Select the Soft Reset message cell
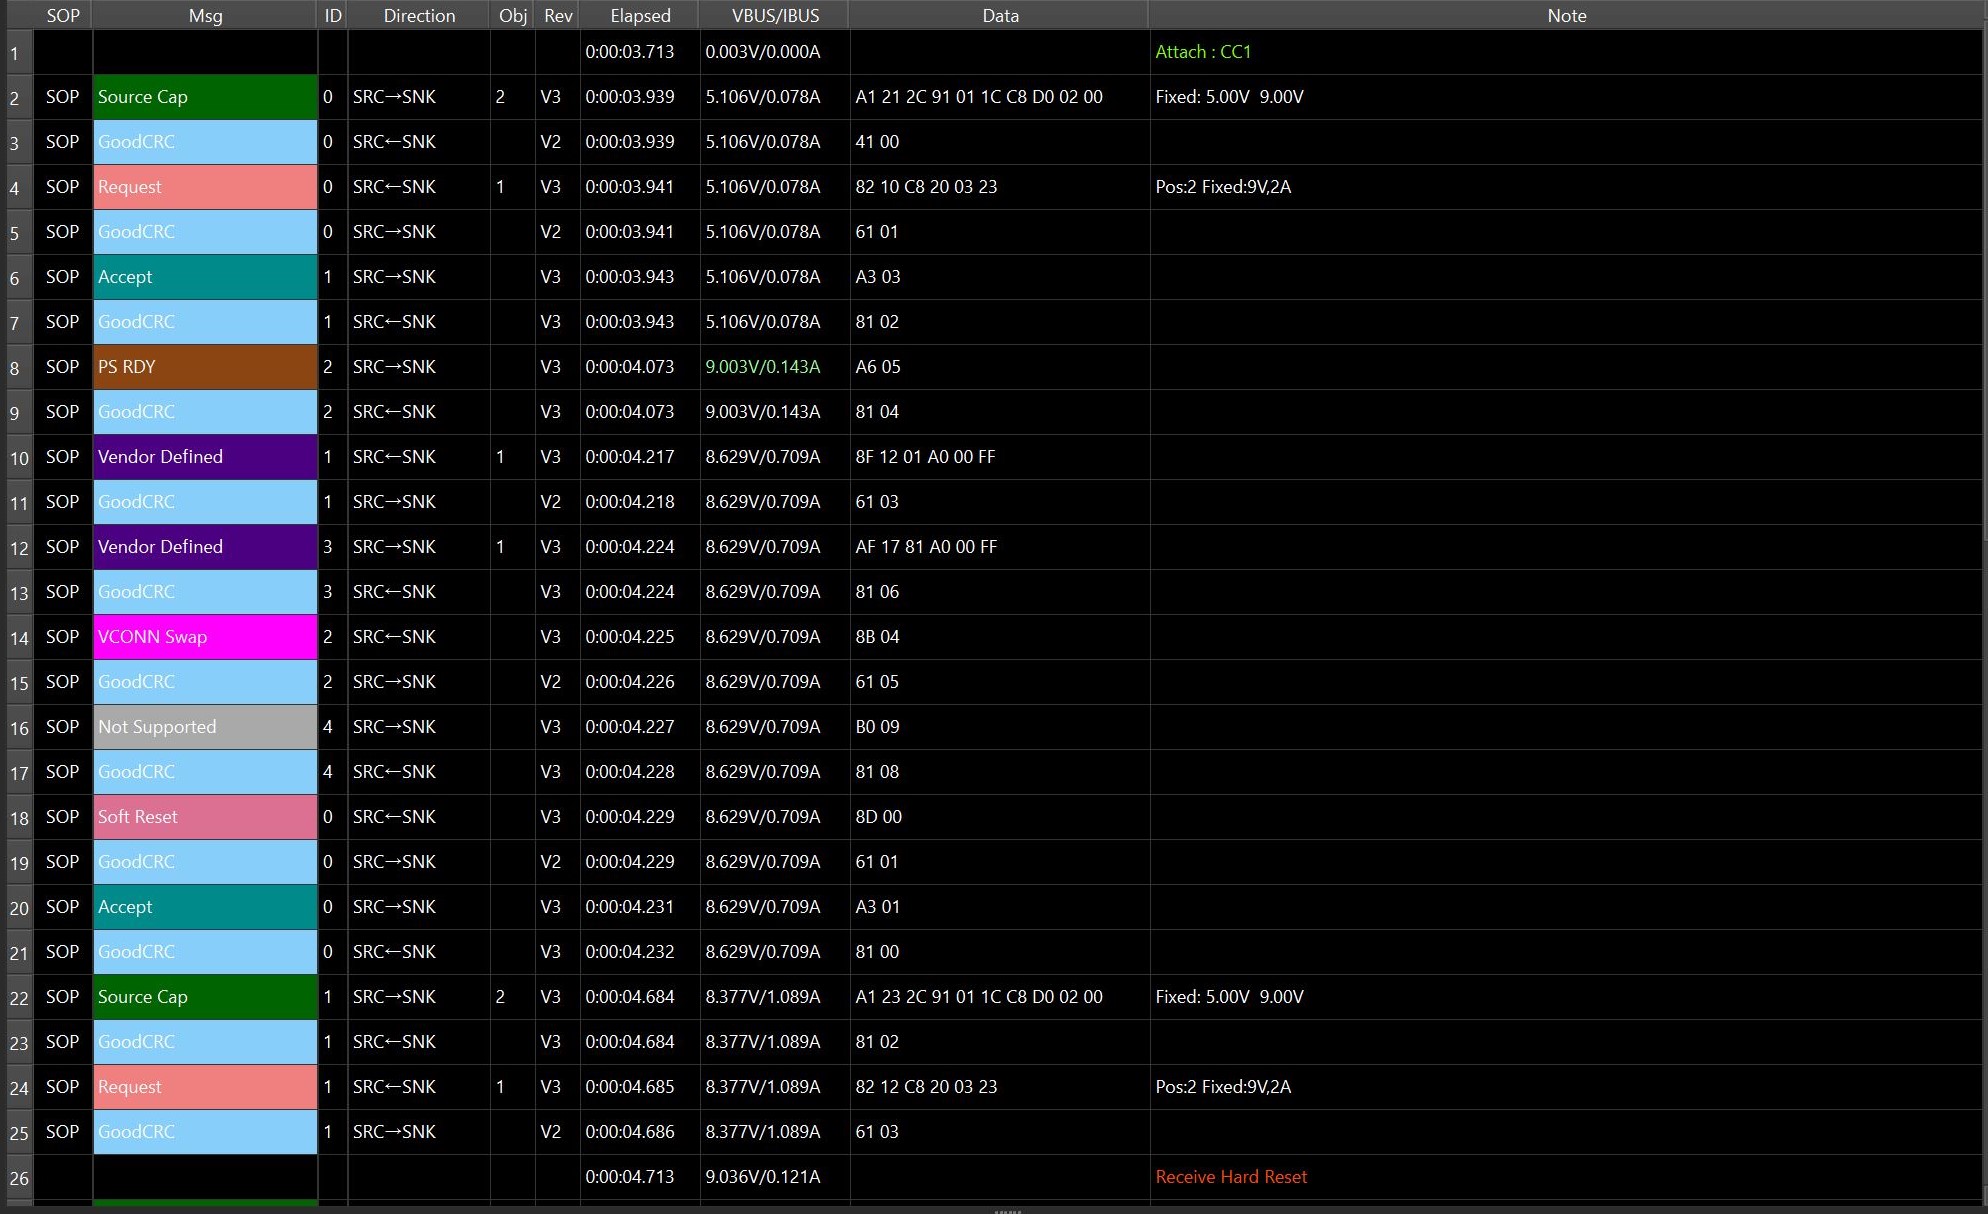This screenshot has height=1214, width=1988. 205,817
